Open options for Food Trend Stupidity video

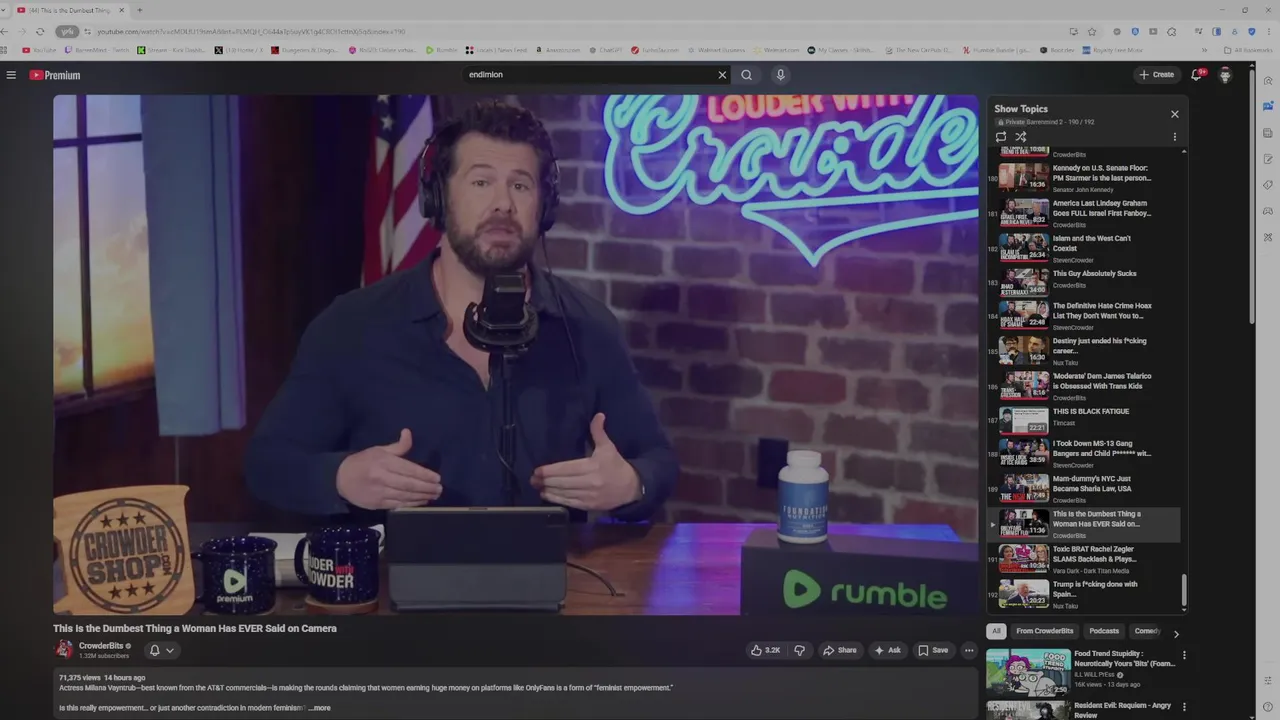click(x=1184, y=656)
